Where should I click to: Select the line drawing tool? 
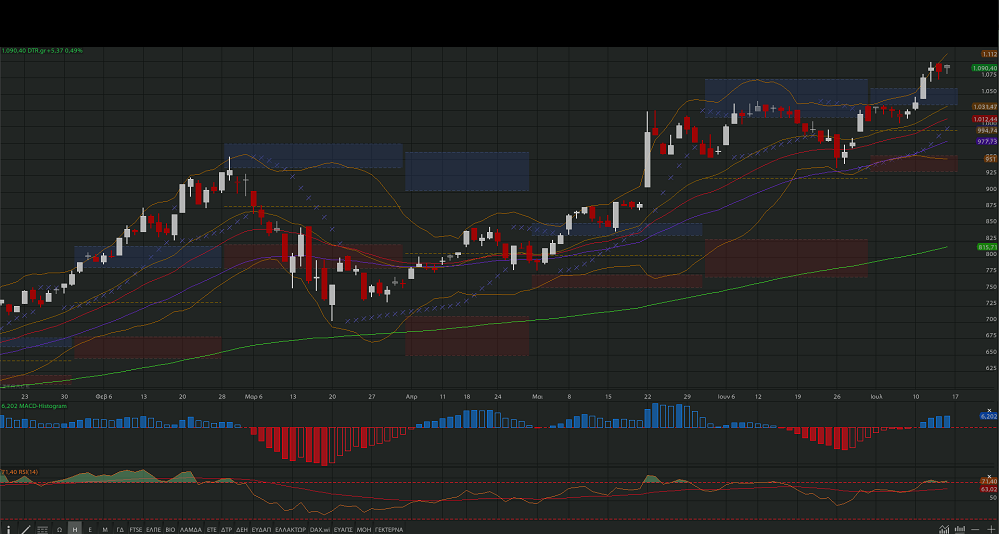tap(26, 530)
